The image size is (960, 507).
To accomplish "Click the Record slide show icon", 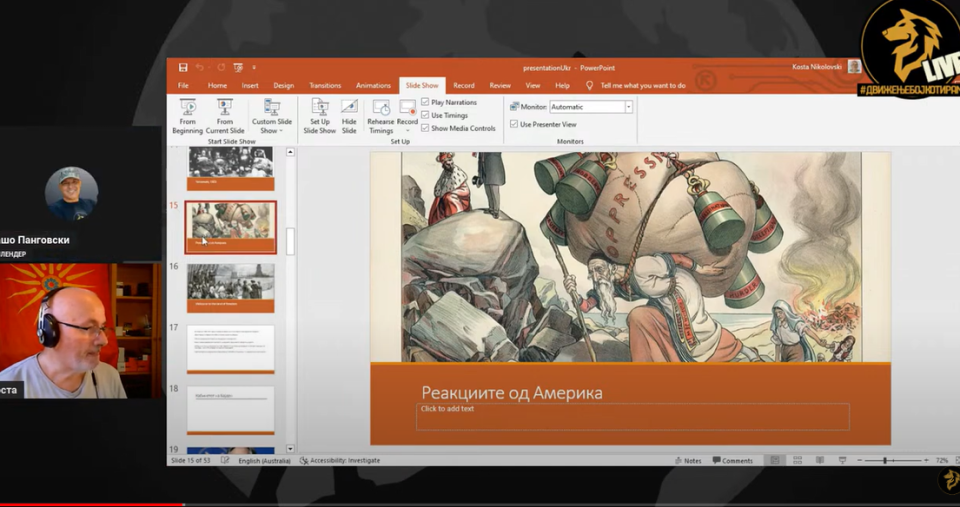I will click(x=407, y=108).
